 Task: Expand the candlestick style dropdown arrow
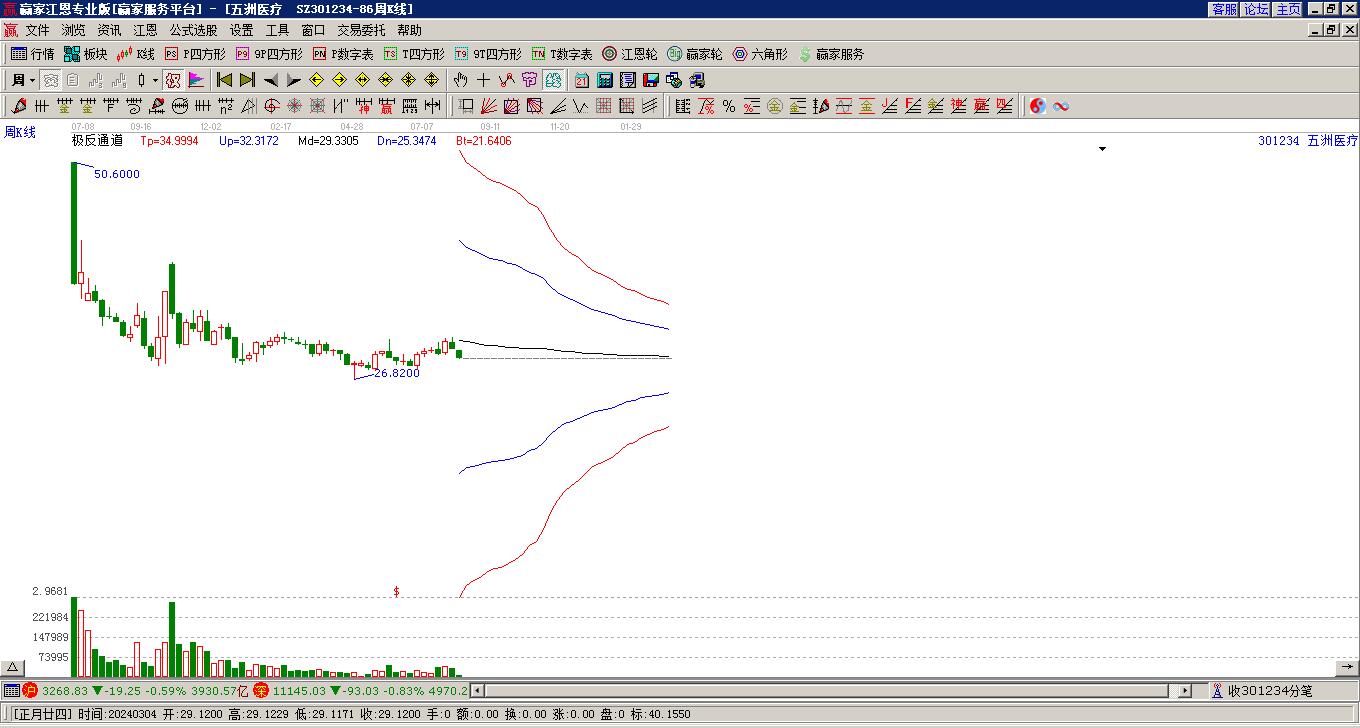155,80
